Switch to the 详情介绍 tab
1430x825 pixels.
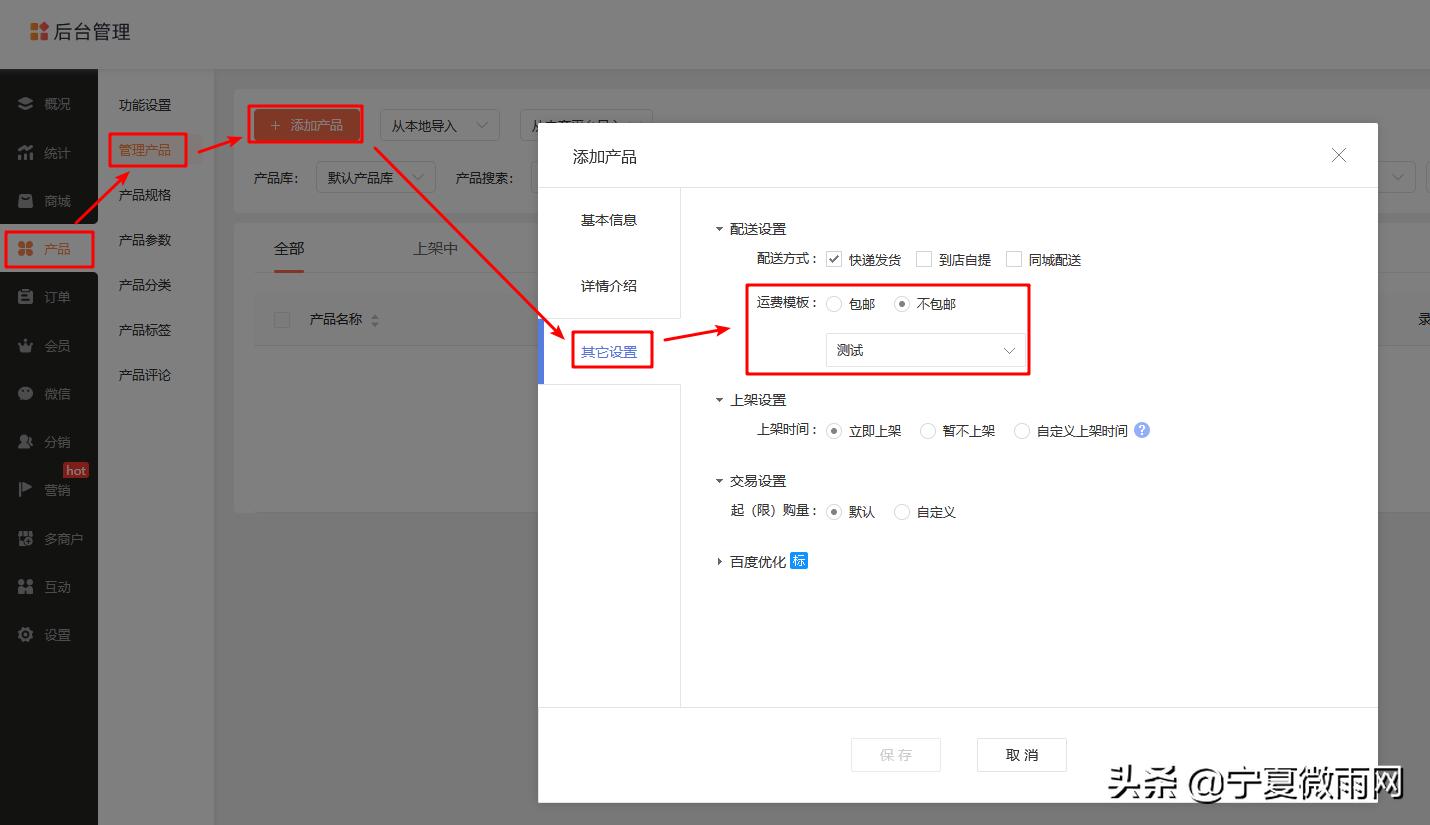[609, 285]
